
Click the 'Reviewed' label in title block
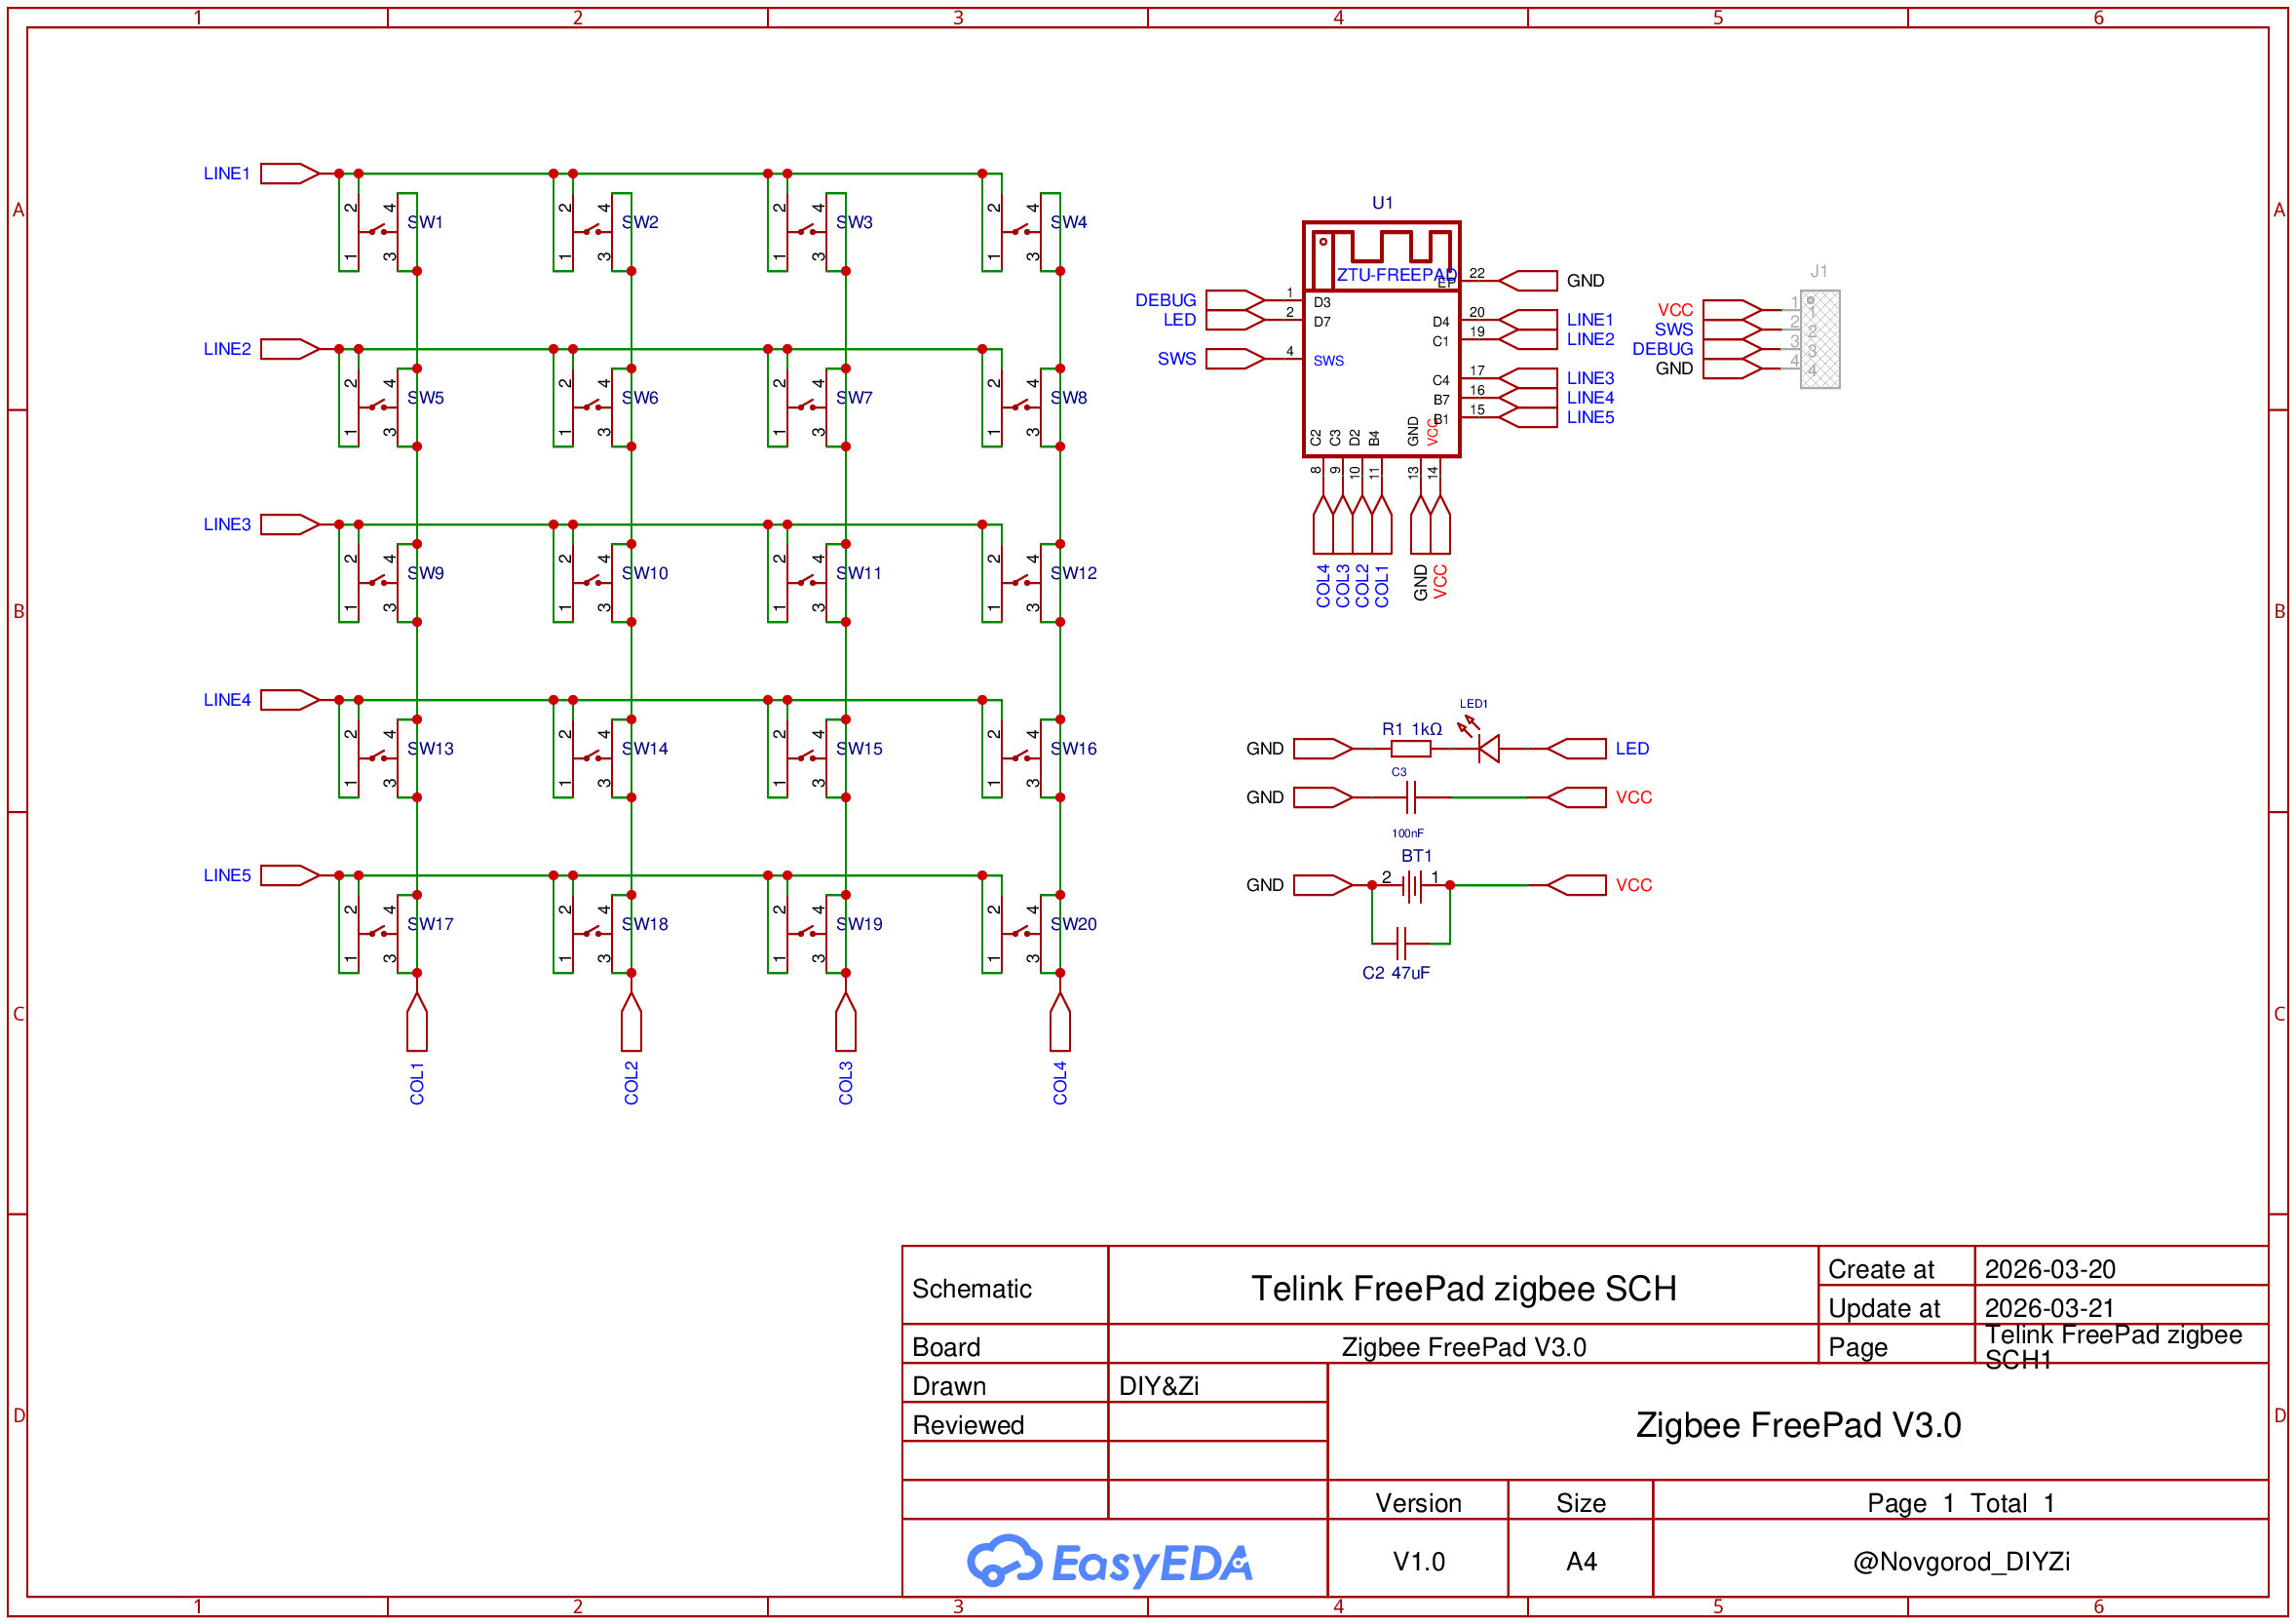pyautogui.click(x=968, y=1425)
